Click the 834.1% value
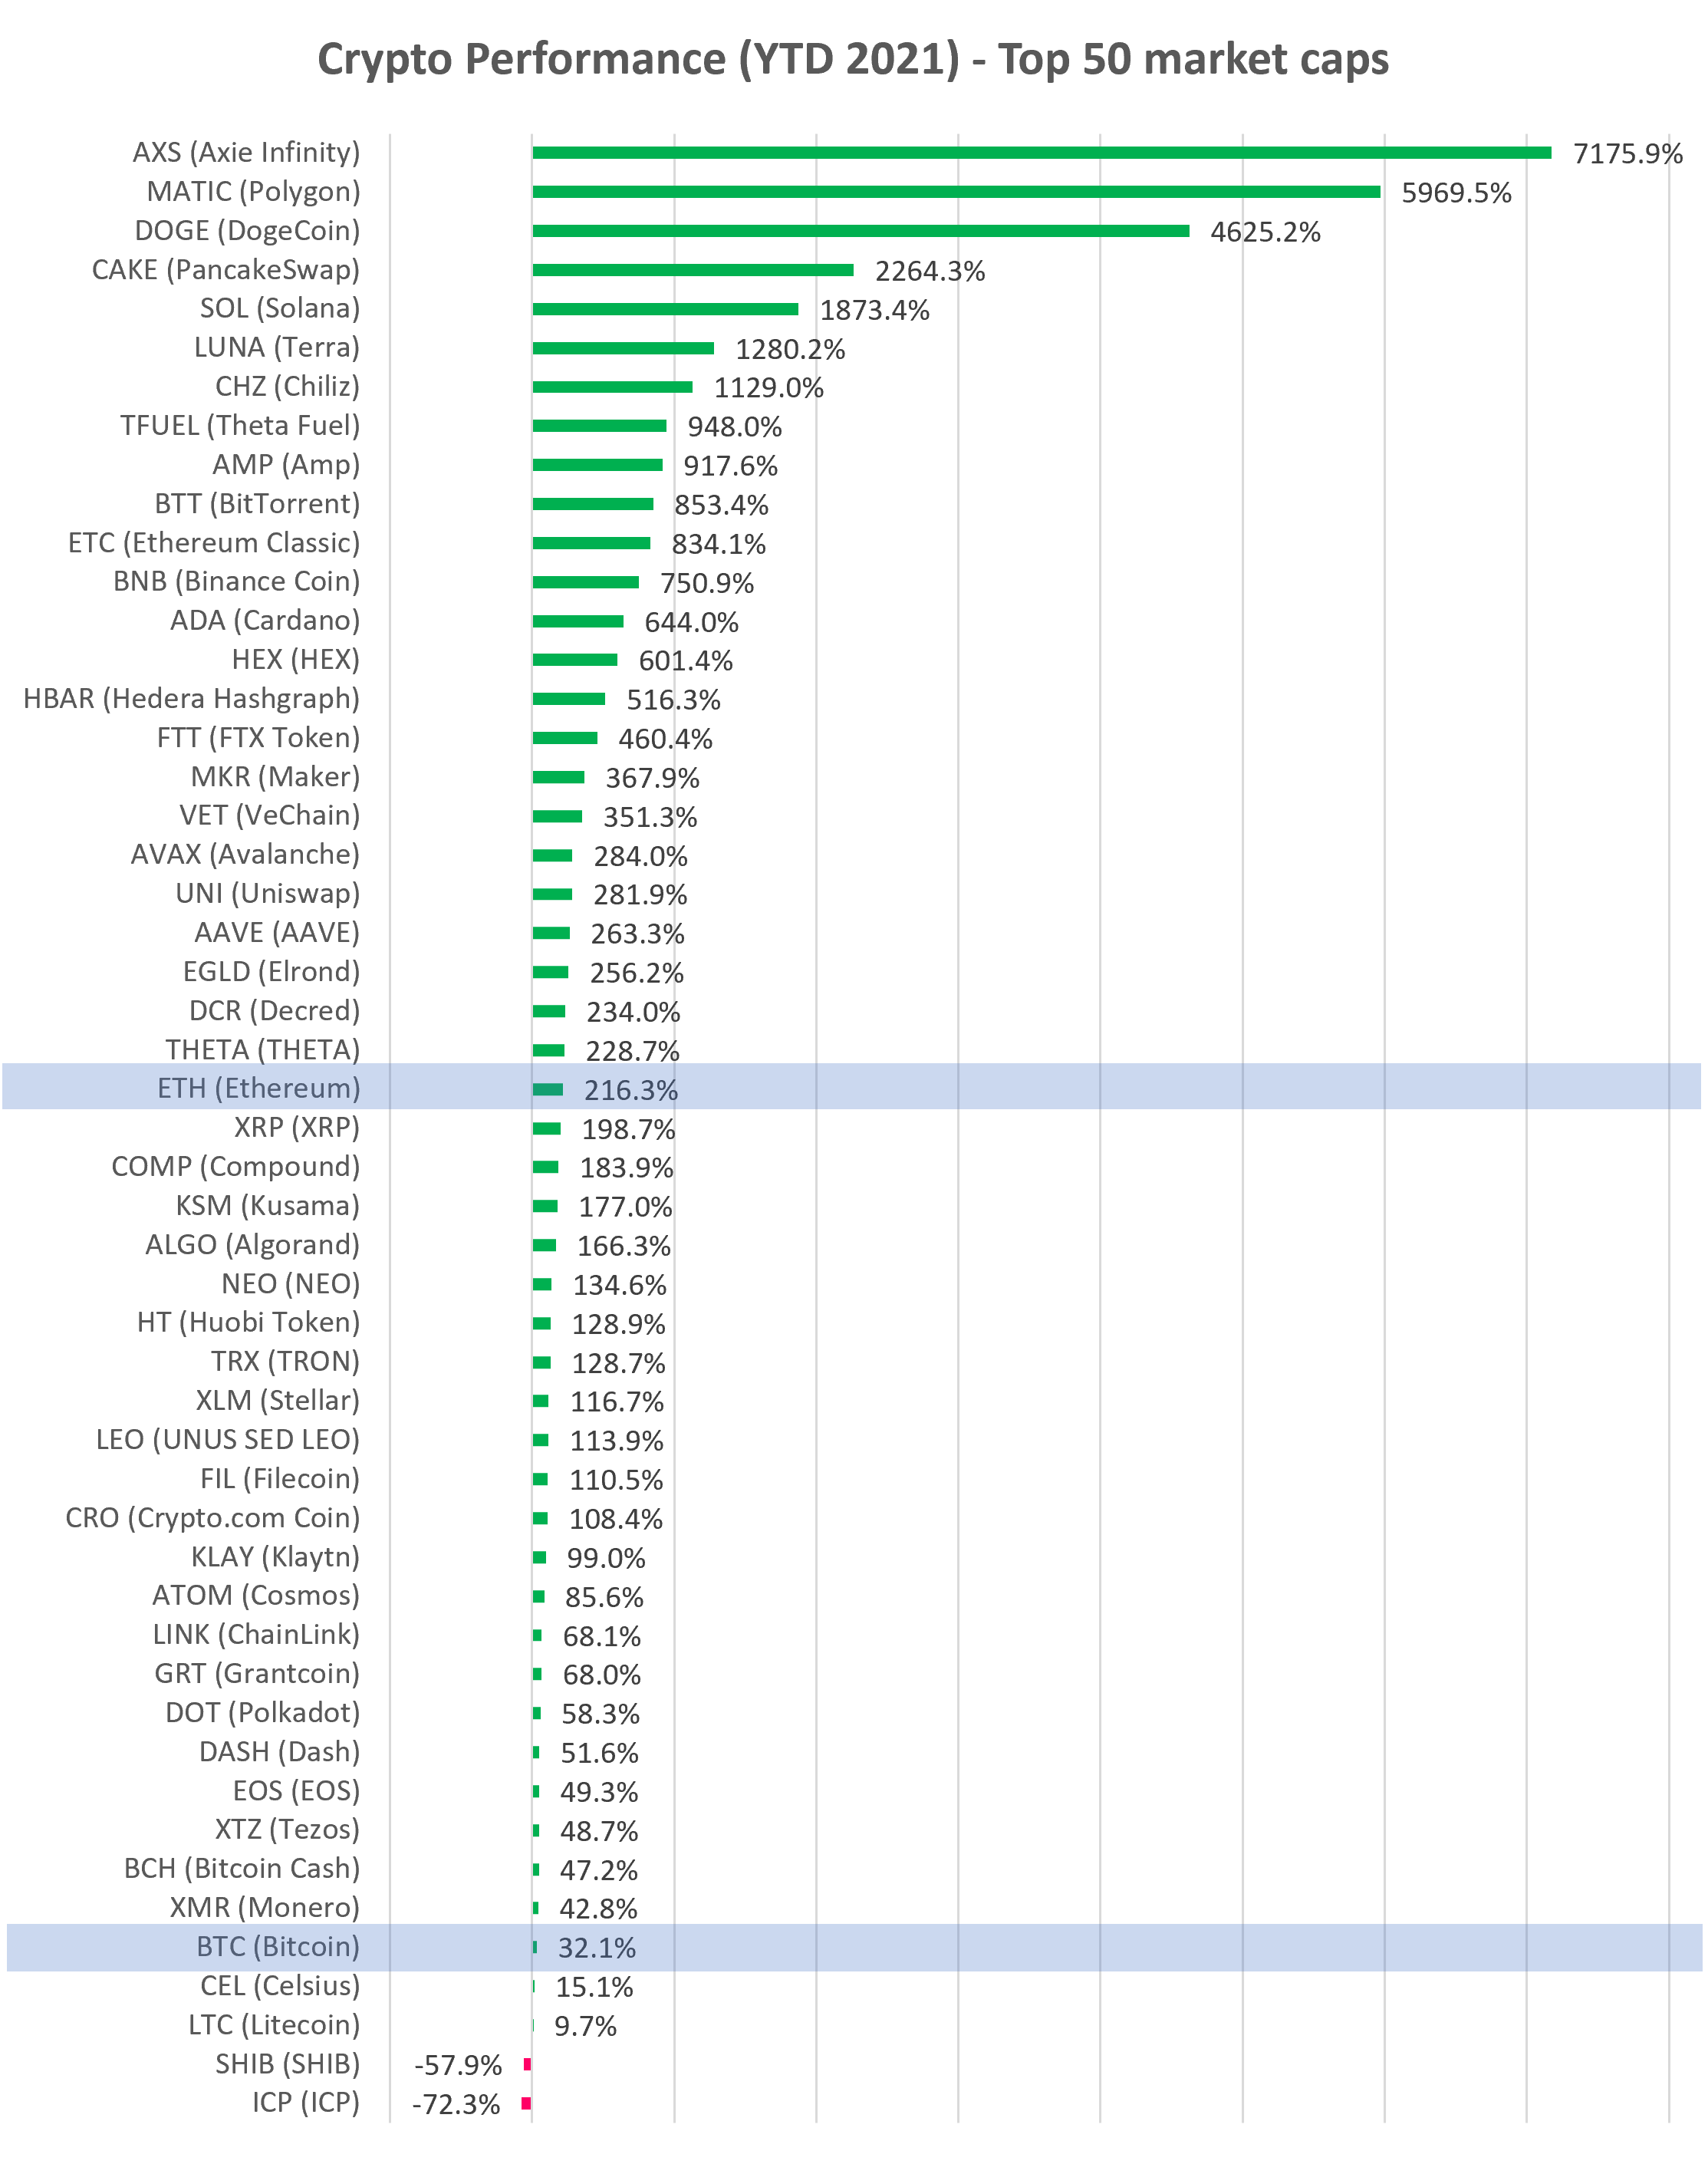 coord(718,544)
